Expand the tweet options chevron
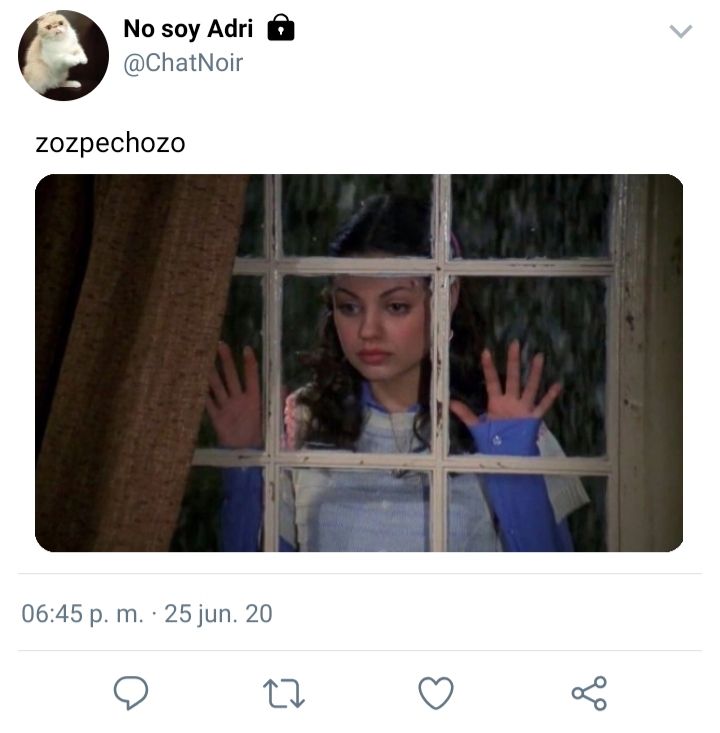 [680, 31]
